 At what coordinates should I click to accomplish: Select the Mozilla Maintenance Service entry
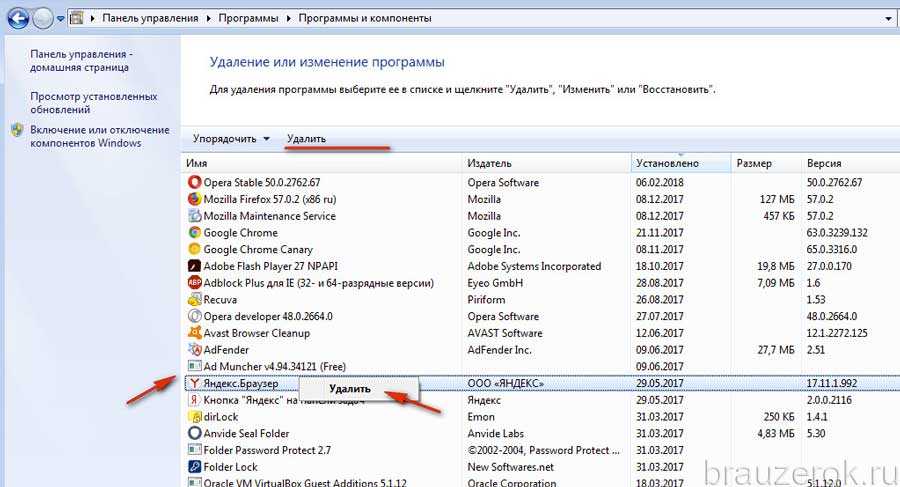(x=269, y=216)
